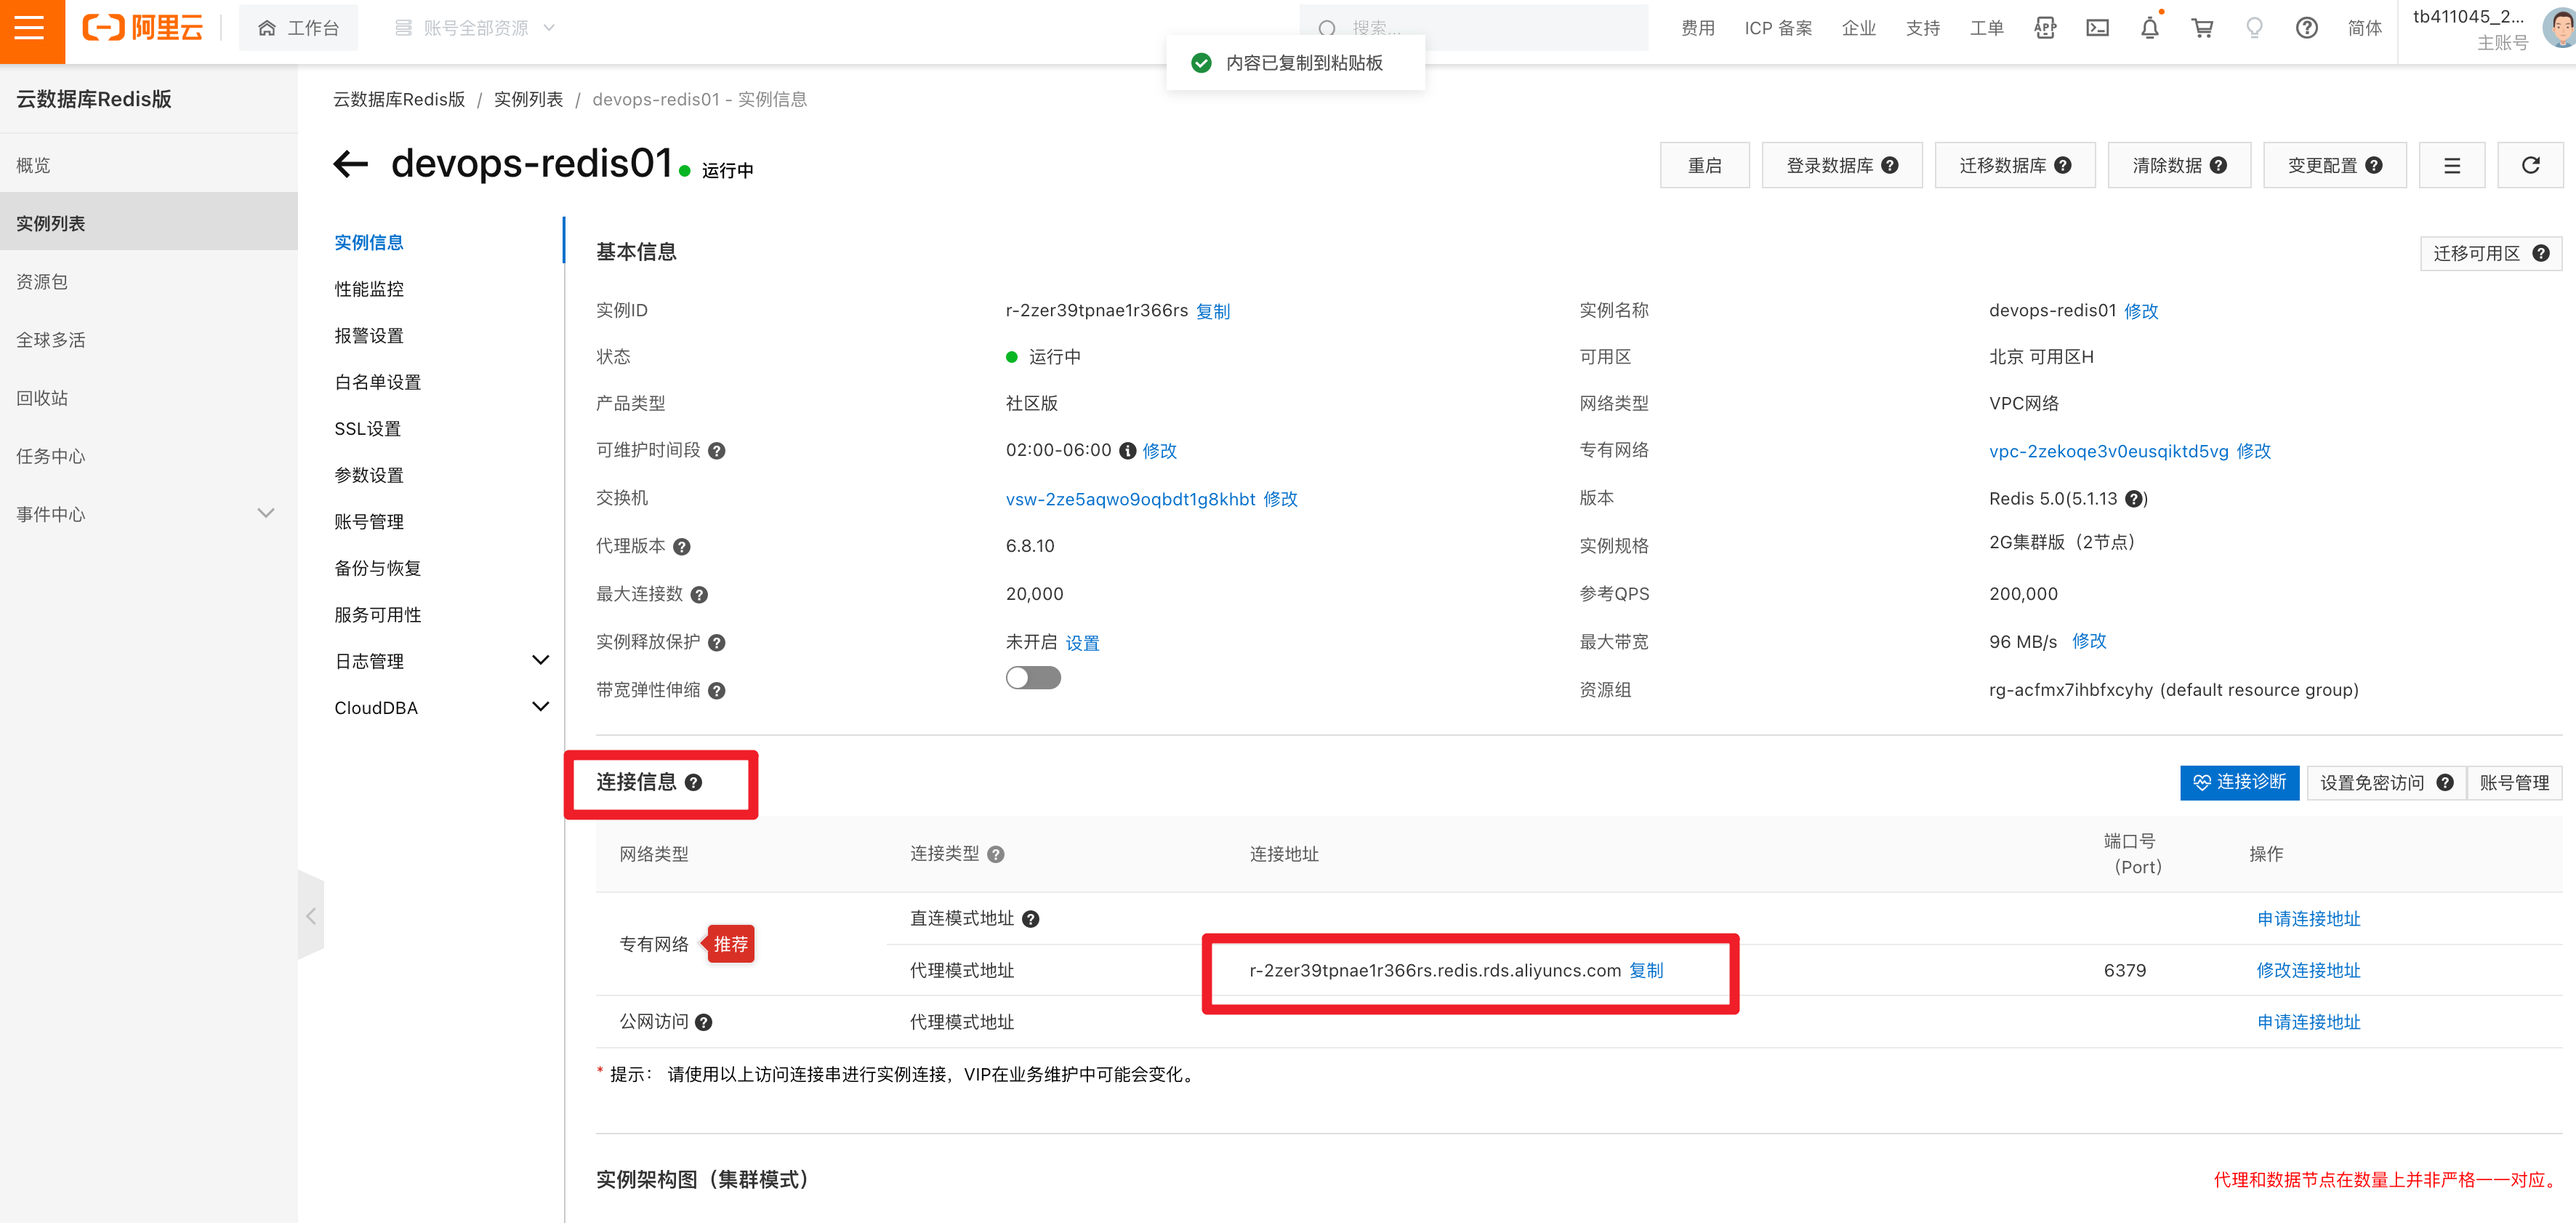Click help icon next to 连接信息
Viewport: 2576px width, 1223px height.
click(x=693, y=782)
